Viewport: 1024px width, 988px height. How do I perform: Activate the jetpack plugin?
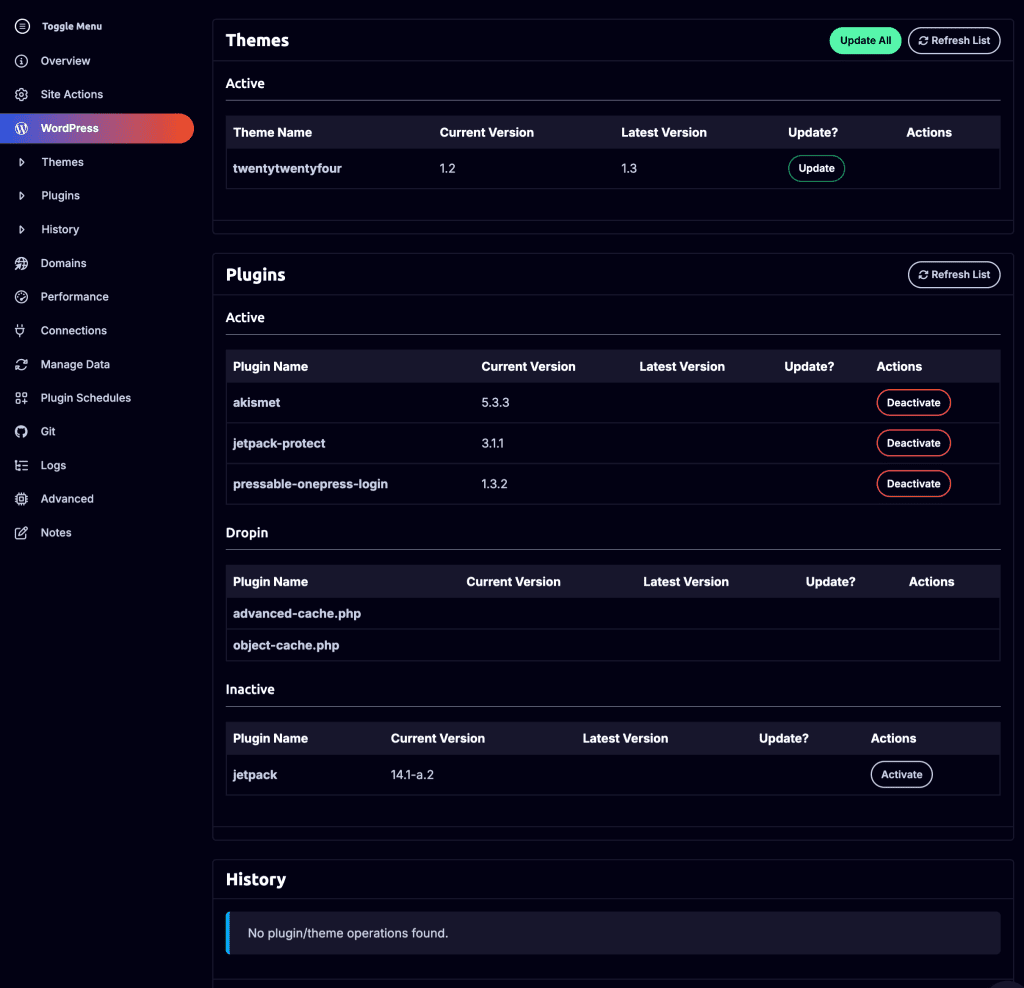(902, 774)
